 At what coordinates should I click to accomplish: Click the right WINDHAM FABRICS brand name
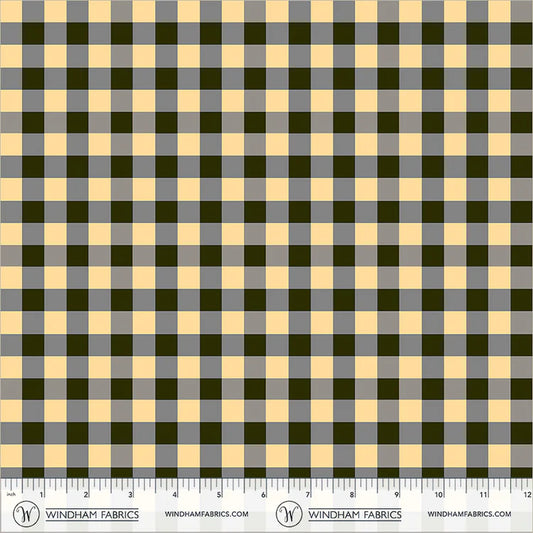click(x=355, y=515)
